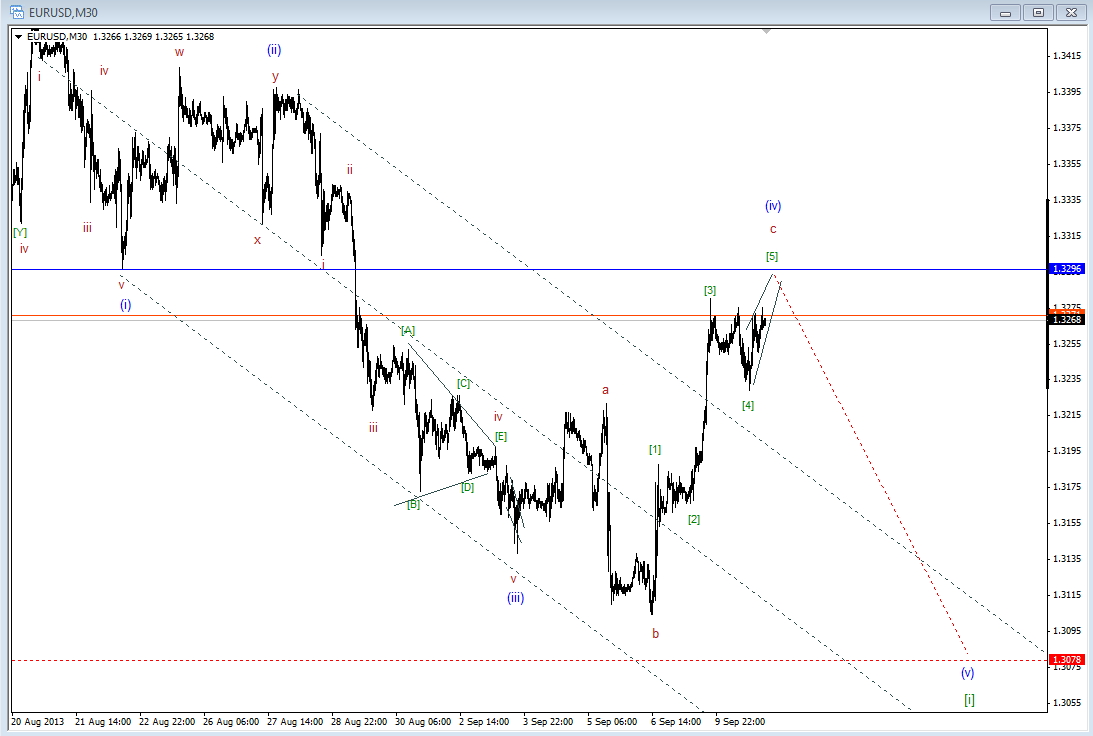
Task: Click the '30 Aug 06:00' time label
Action: (x=423, y=721)
